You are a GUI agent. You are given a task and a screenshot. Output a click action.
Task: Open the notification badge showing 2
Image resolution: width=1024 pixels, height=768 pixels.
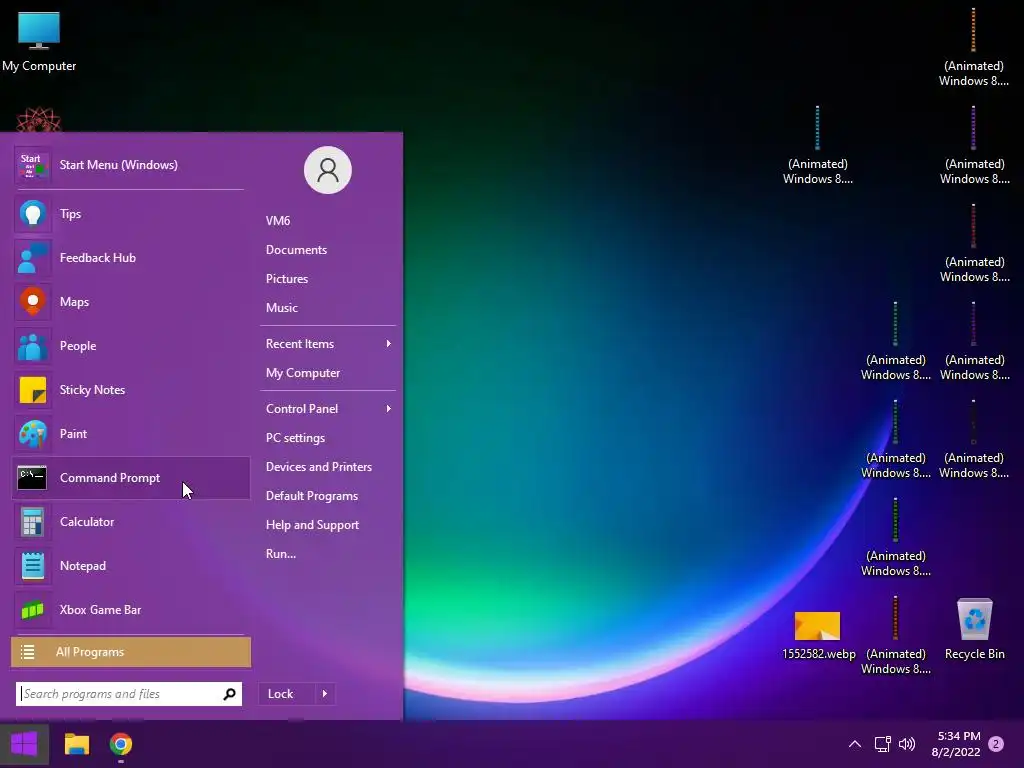(996, 744)
